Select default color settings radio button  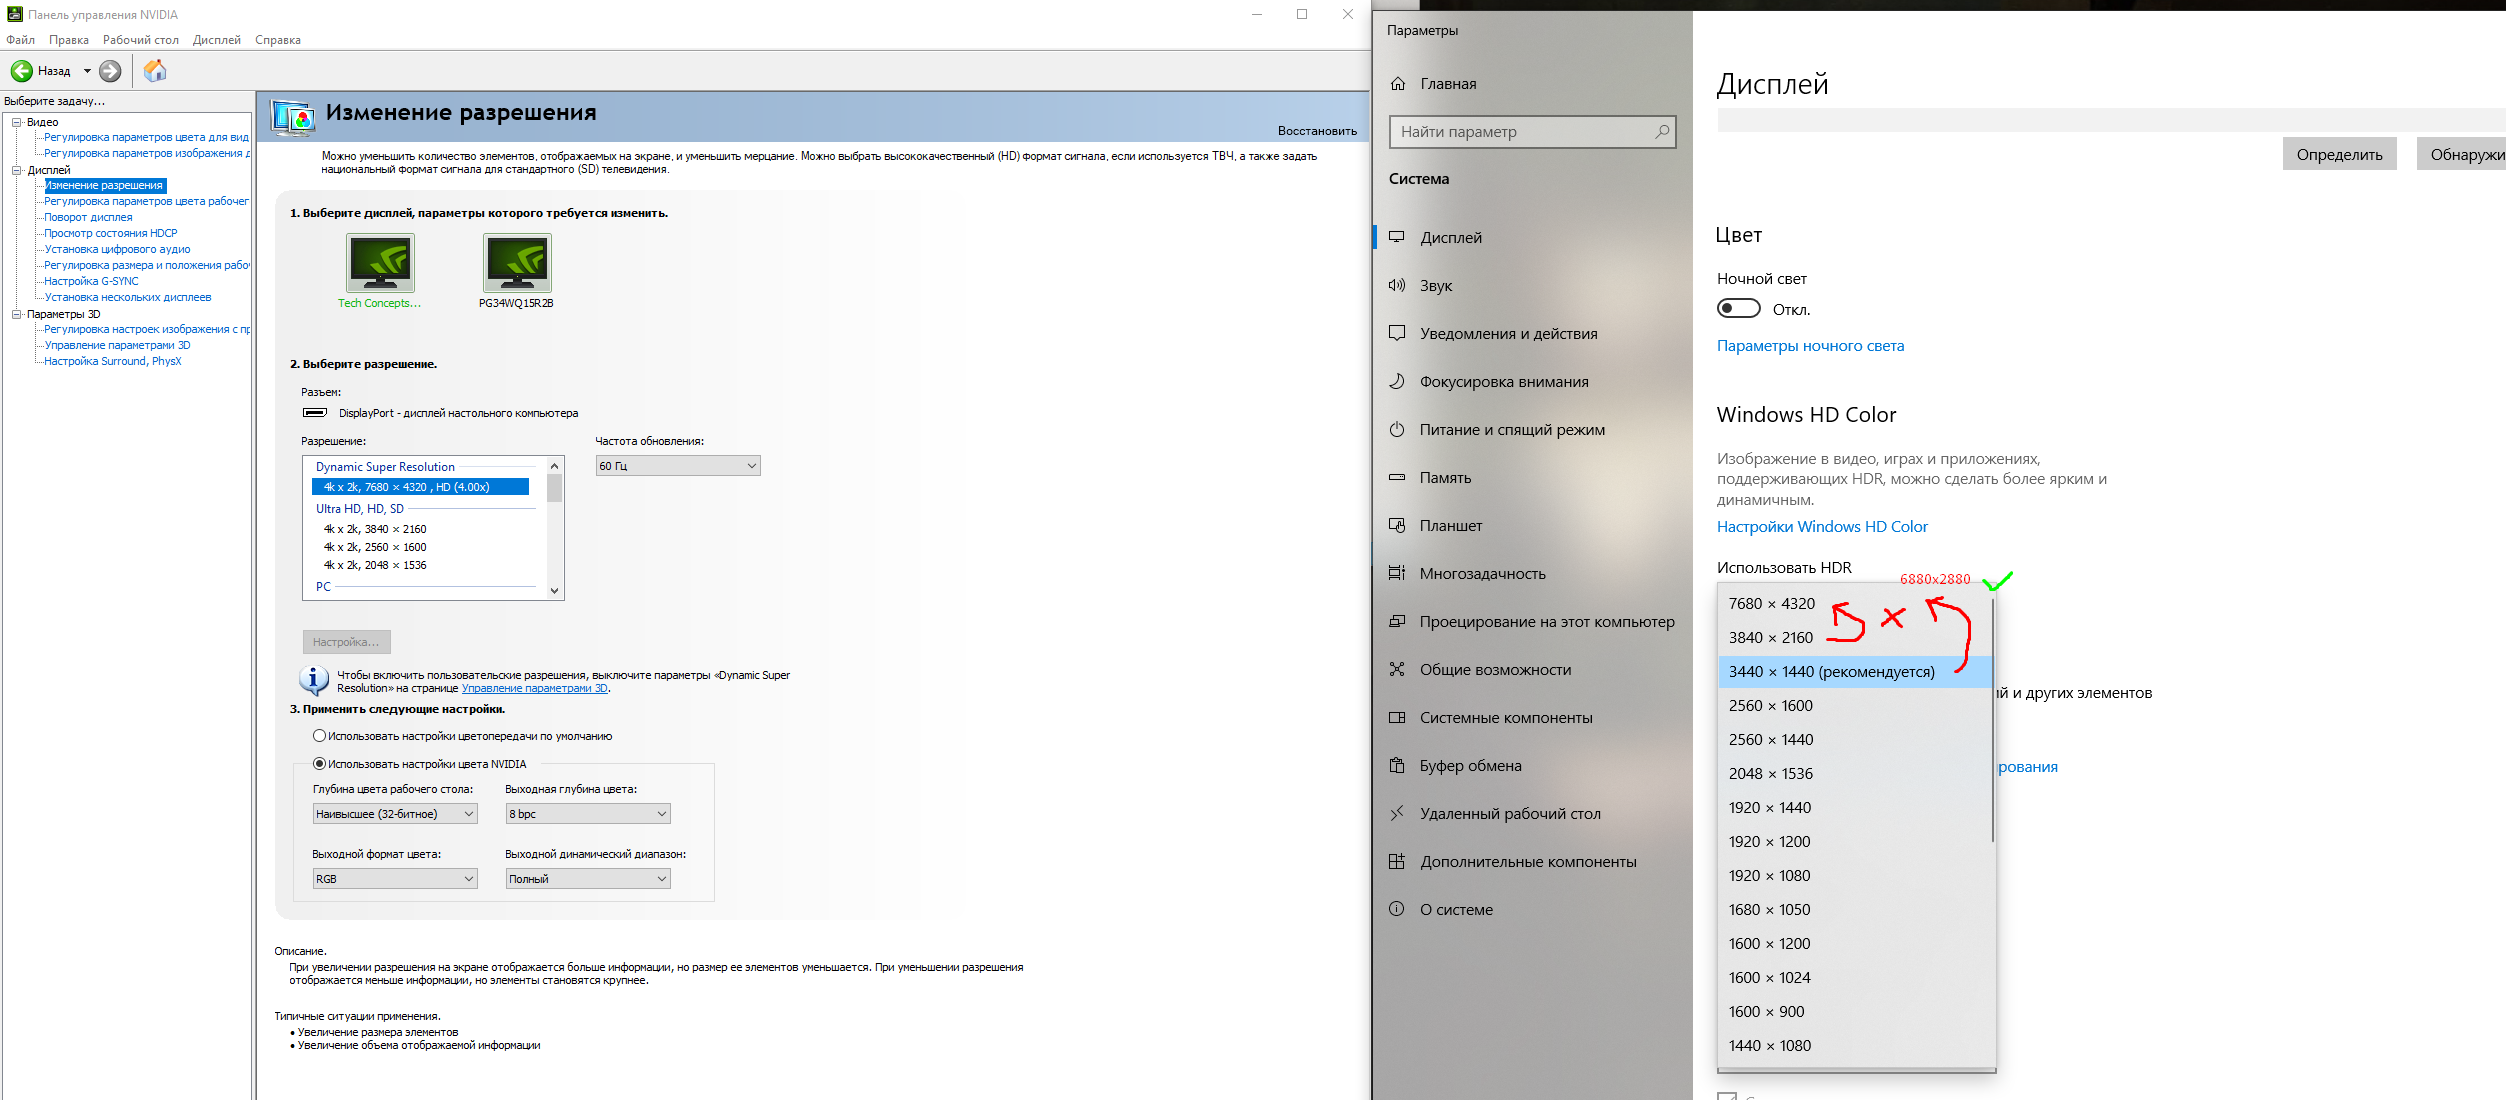coord(319,736)
